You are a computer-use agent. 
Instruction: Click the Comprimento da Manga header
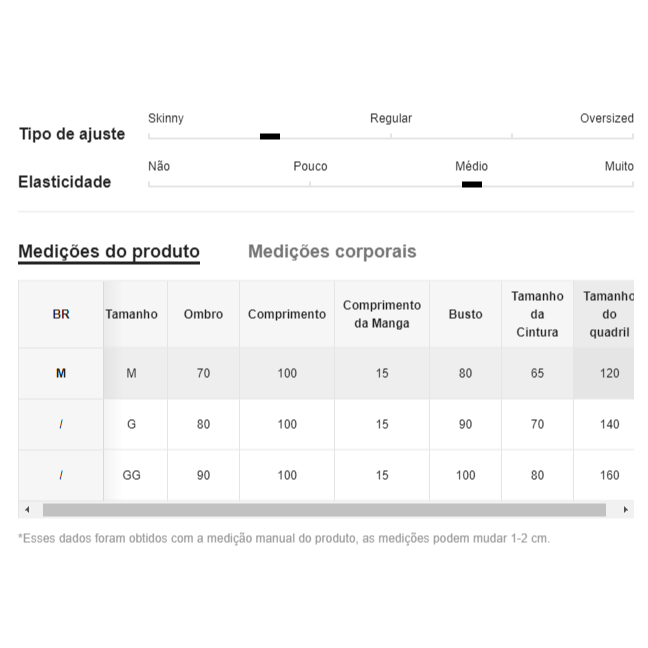click(x=382, y=314)
